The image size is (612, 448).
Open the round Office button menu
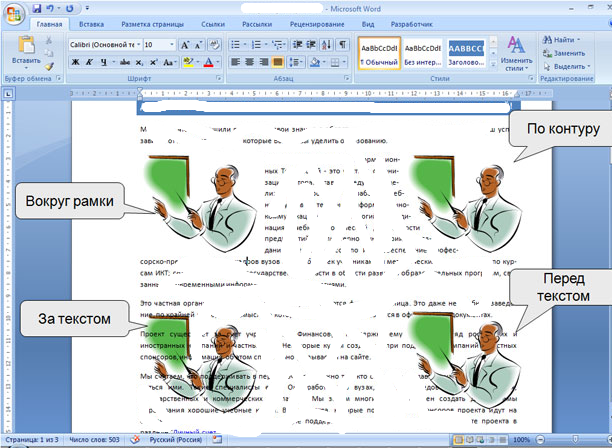[14, 15]
